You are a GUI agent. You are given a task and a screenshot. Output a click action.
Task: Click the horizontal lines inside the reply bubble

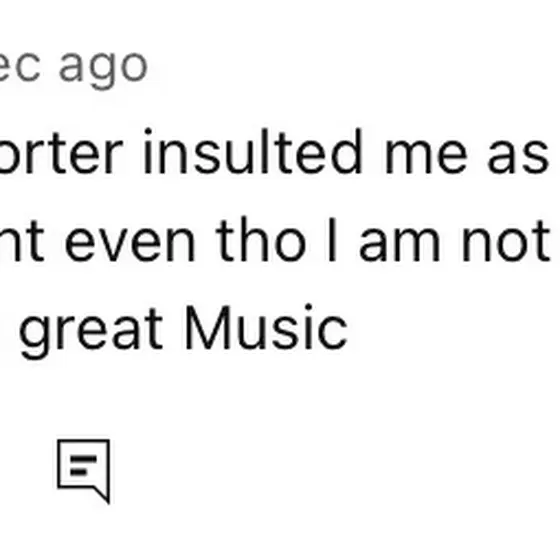(83, 465)
